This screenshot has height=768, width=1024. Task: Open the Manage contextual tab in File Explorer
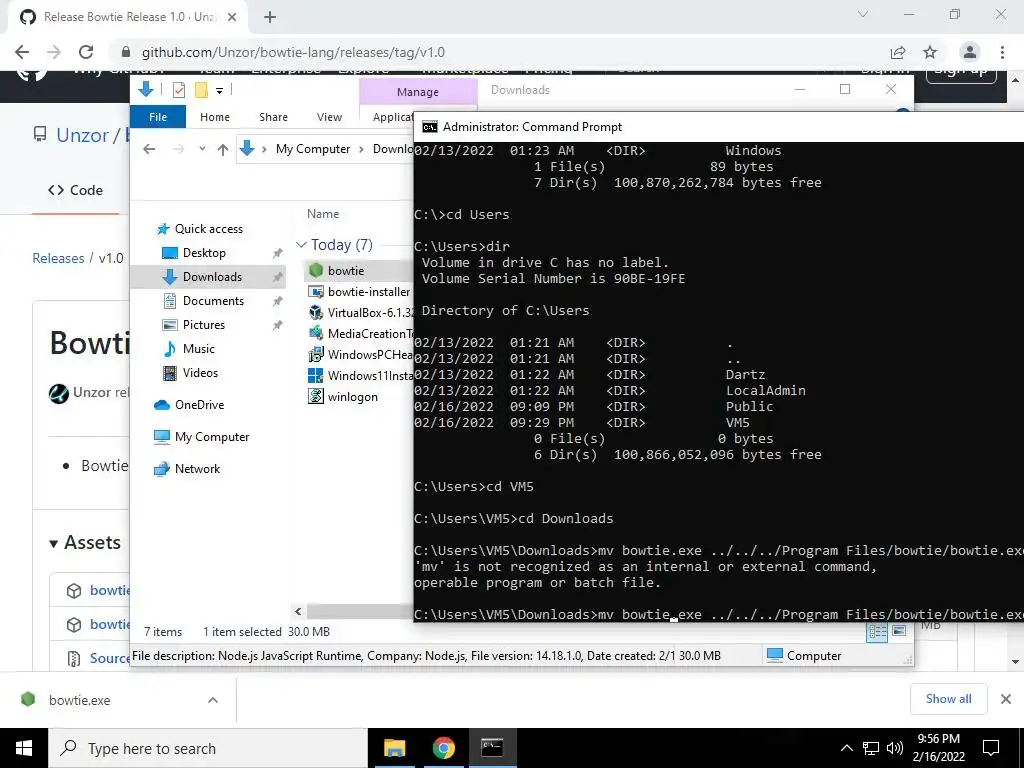pyautogui.click(x=418, y=92)
